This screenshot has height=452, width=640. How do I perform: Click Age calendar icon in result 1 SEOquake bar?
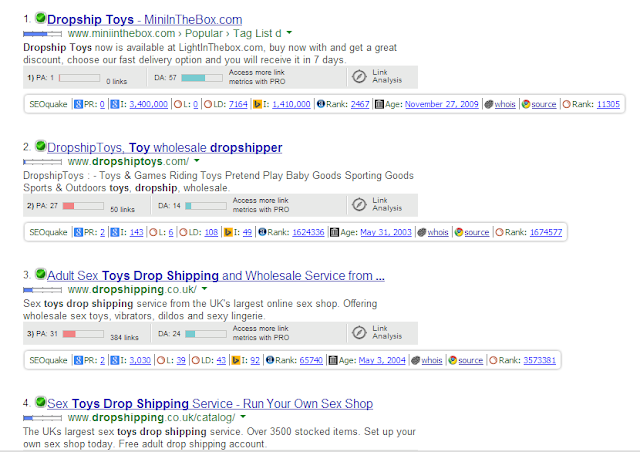pos(379,105)
